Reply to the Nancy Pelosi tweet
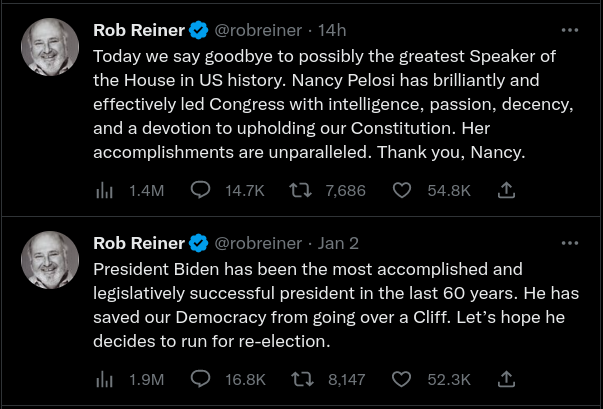The image size is (603, 409). pyautogui.click(x=199, y=190)
